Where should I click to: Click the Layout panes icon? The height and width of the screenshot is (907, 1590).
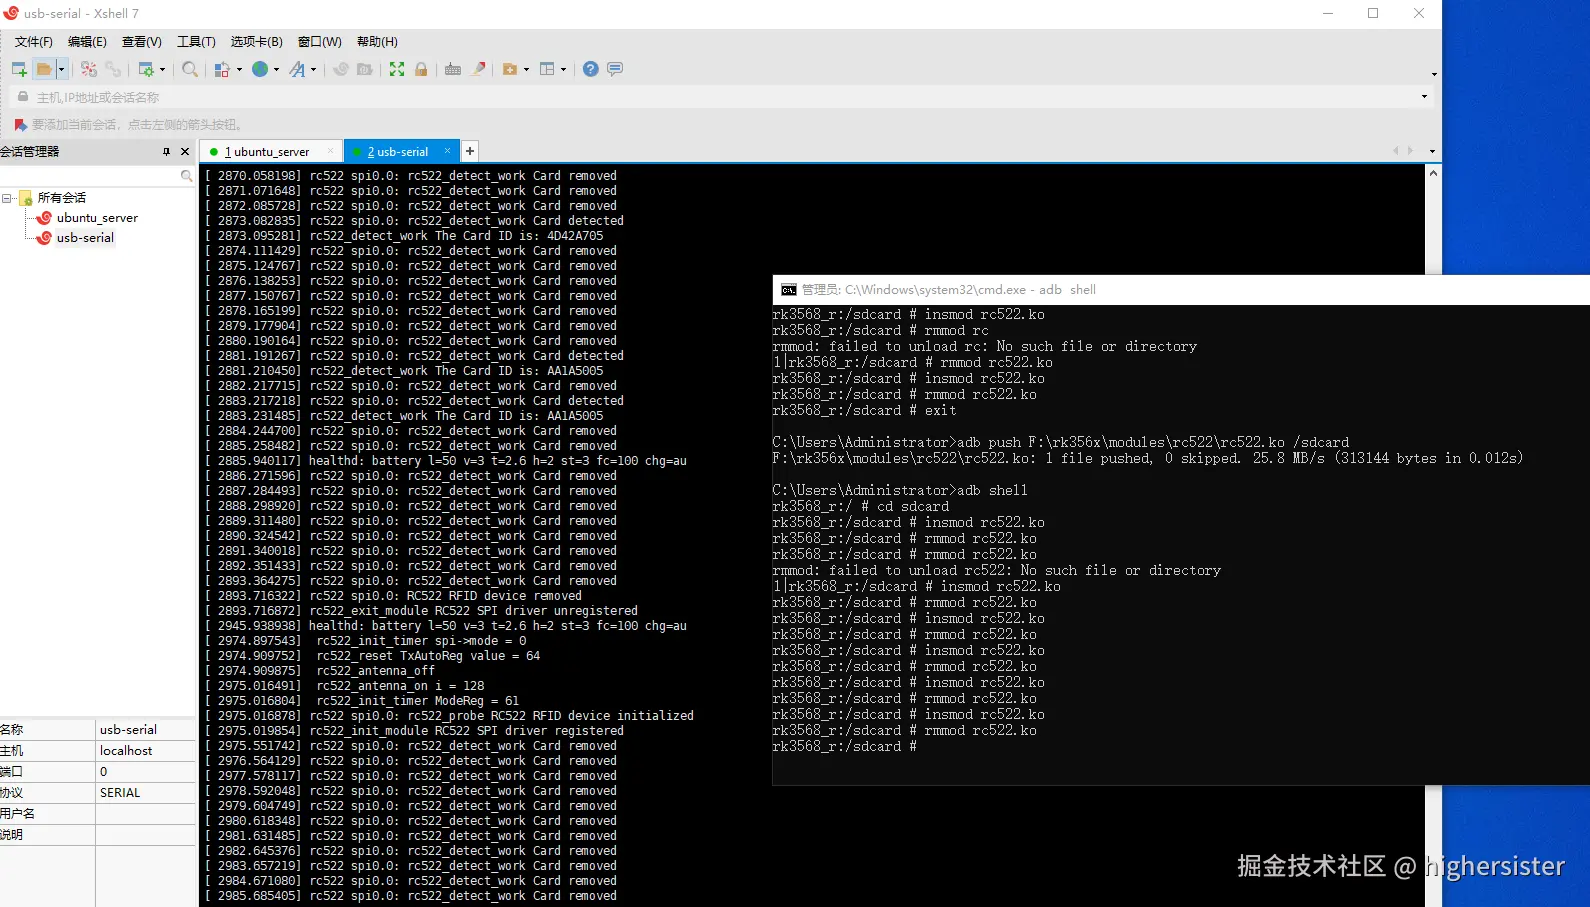(x=547, y=69)
